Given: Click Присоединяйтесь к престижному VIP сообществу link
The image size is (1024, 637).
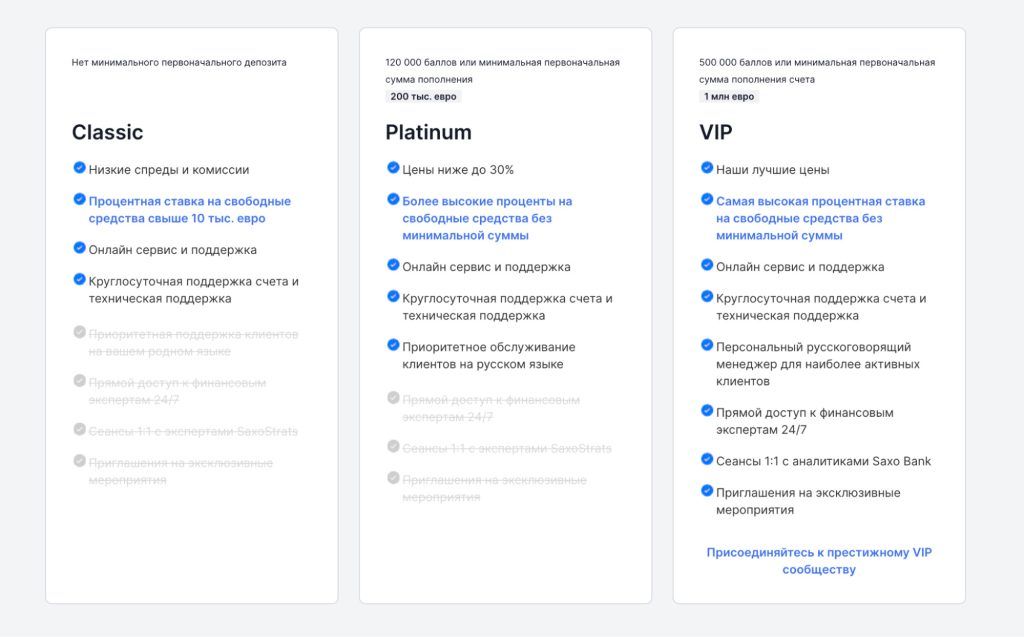Looking at the screenshot, I should click(x=819, y=561).
